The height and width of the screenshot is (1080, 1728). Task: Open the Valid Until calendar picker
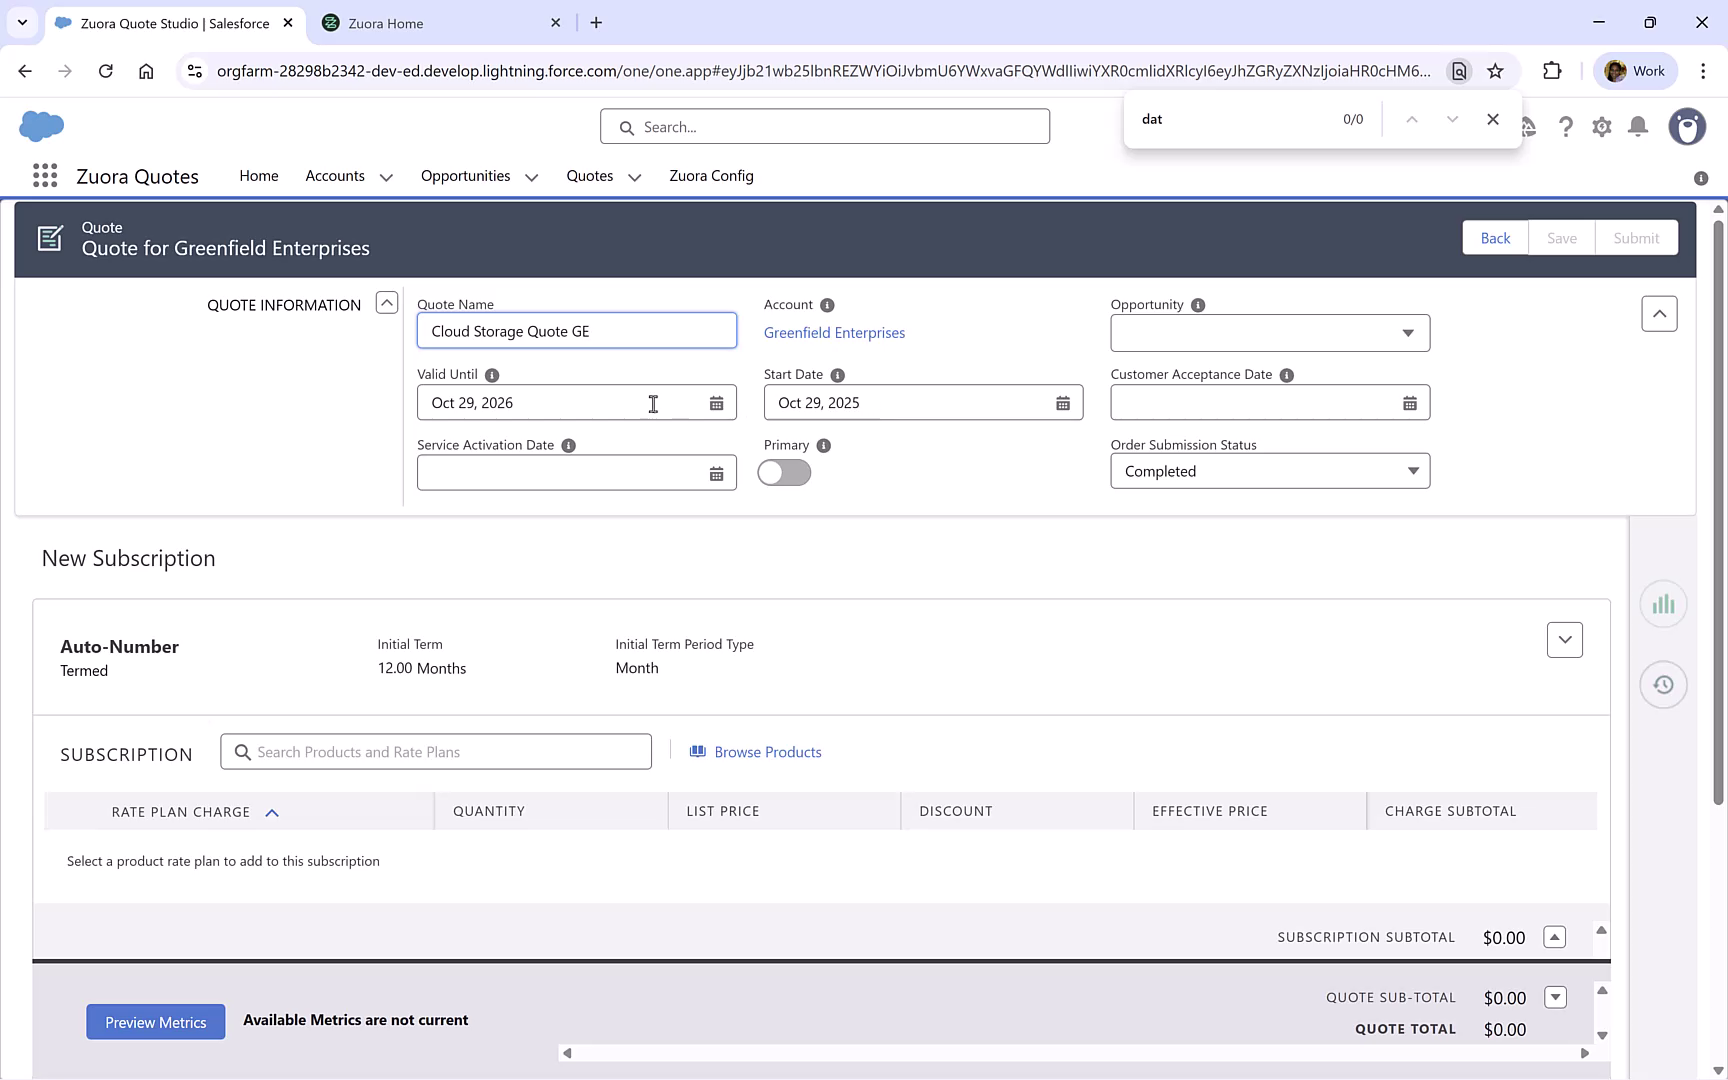(x=716, y=402)
